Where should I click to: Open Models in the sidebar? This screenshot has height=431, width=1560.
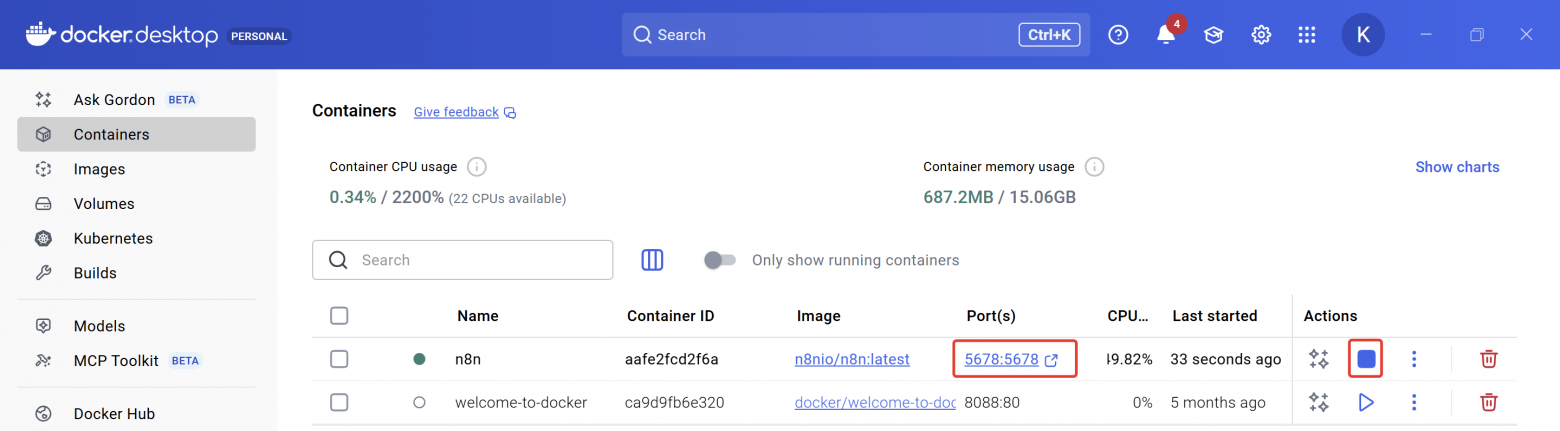tap(136, 326)
